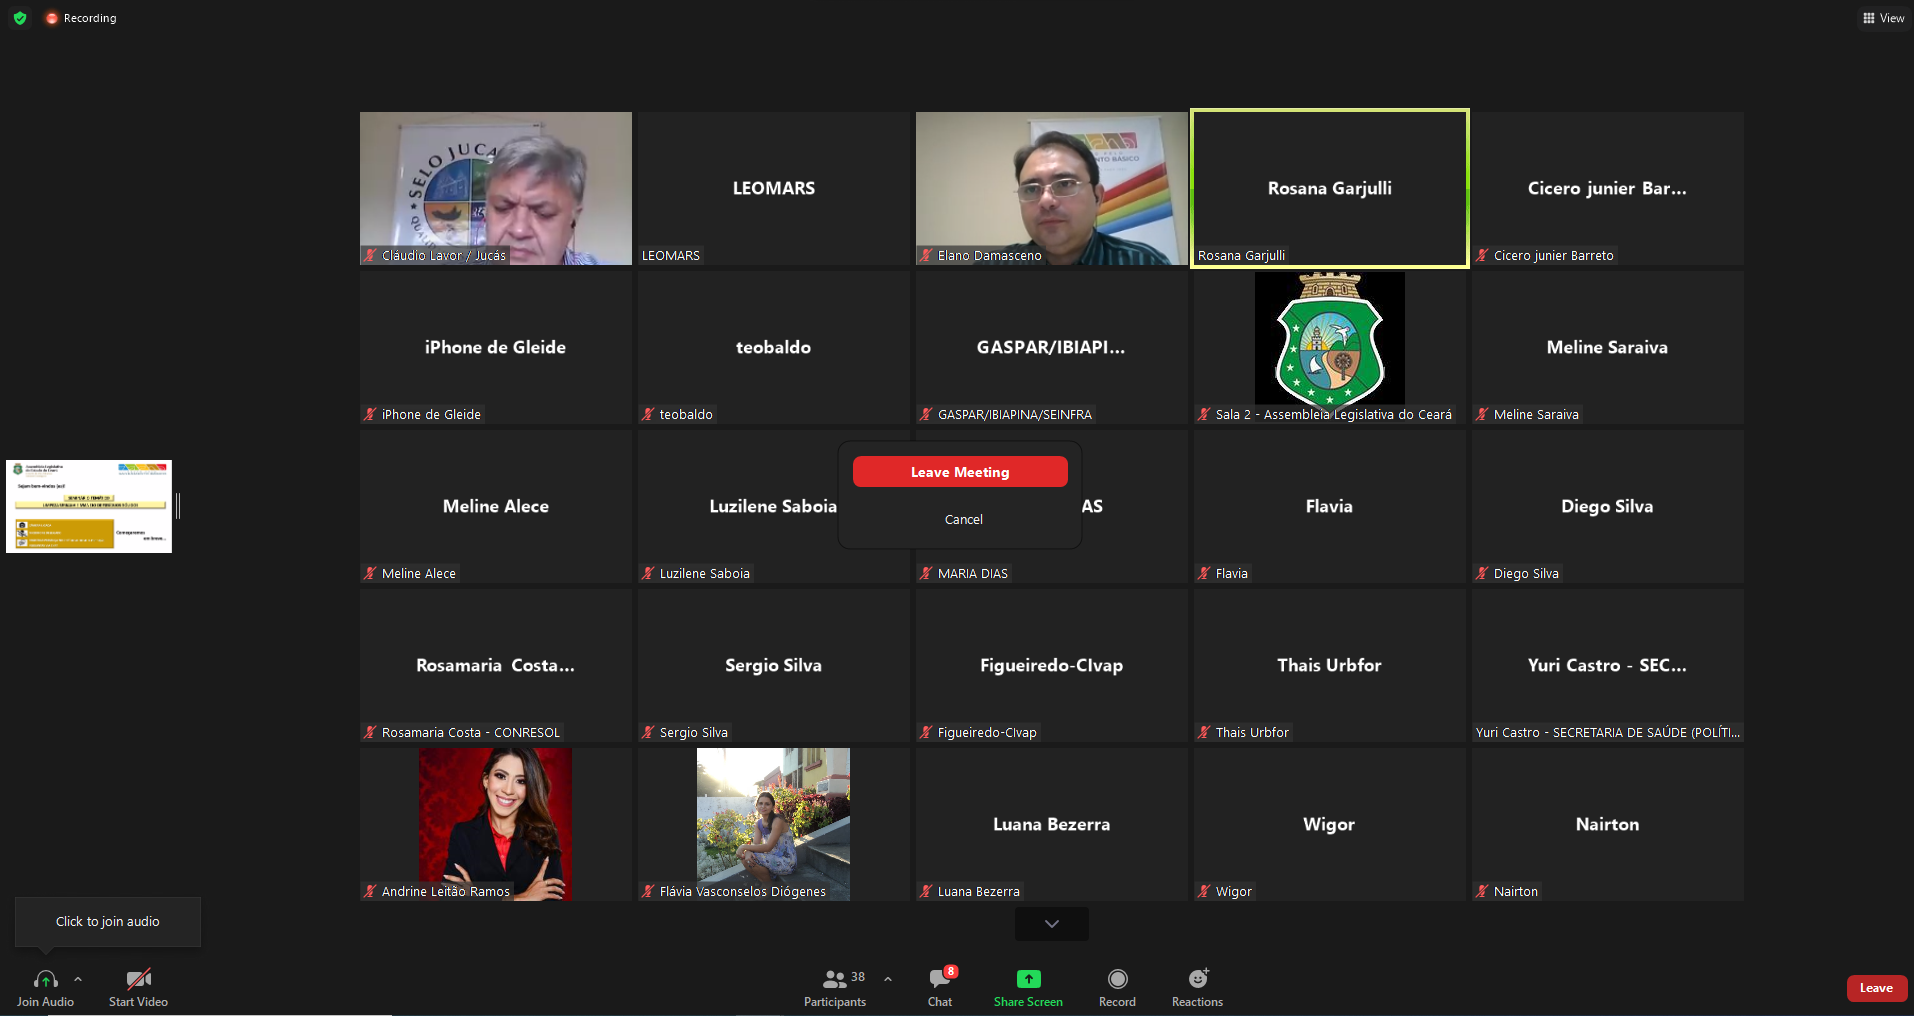Click the Record icon in toolbar
1914x1016 pixels.
(x=1117, y=979)
